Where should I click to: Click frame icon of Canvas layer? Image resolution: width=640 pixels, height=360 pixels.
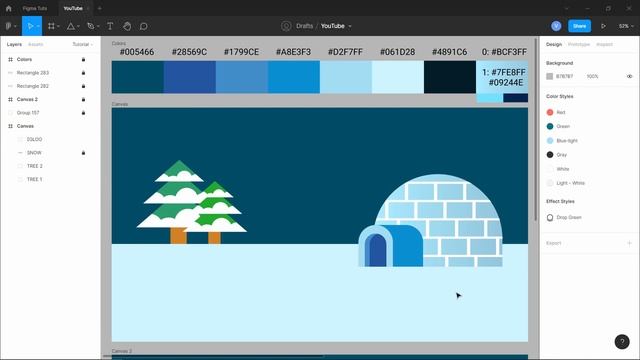pos(10,126)
